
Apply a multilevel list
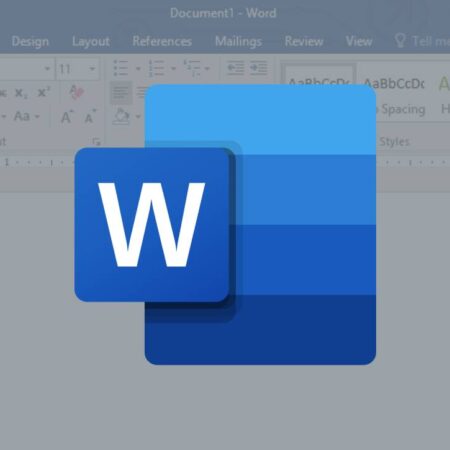tap(192, 68)
